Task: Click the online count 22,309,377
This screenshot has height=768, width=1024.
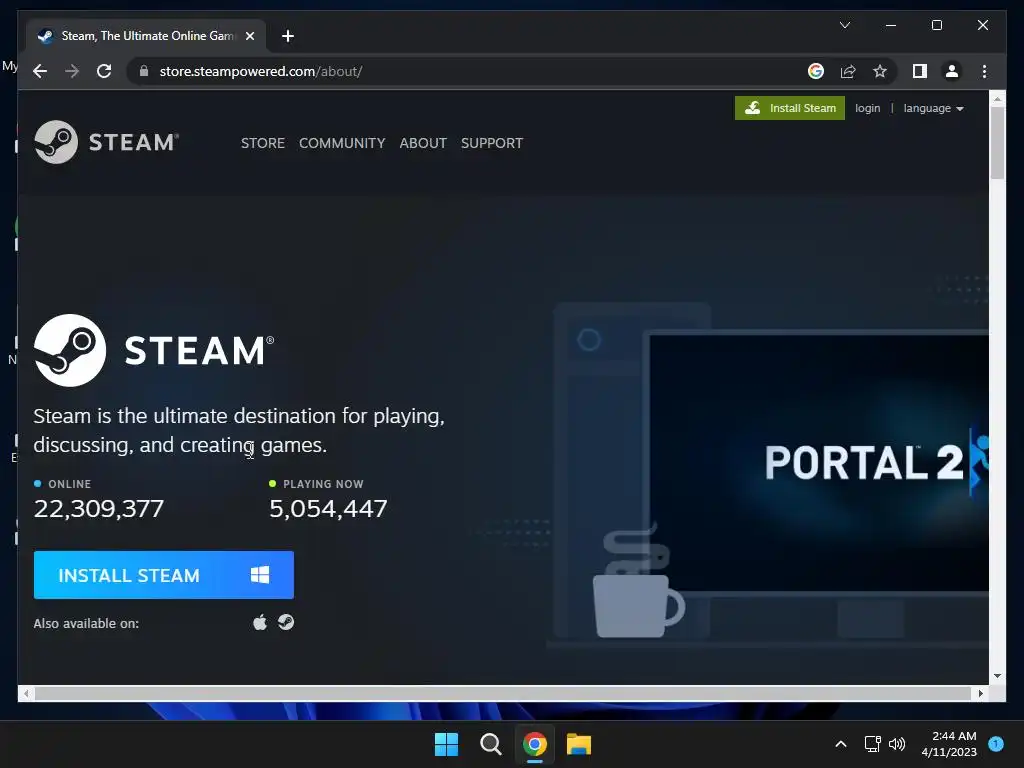Action: pos(99,509)
